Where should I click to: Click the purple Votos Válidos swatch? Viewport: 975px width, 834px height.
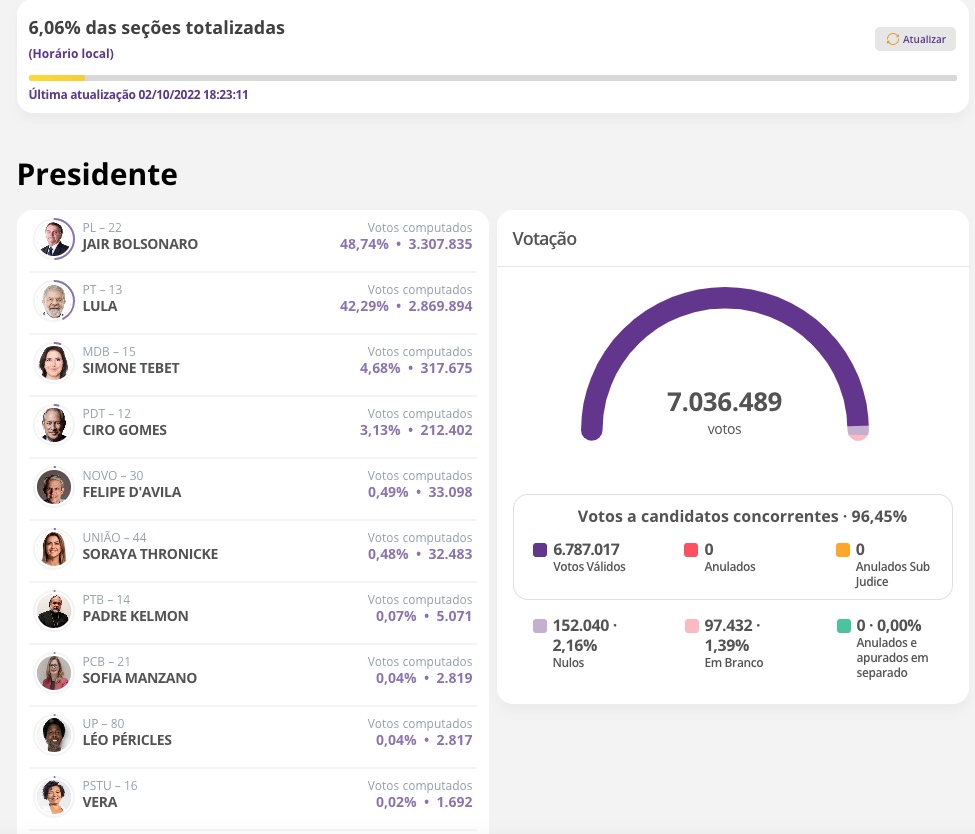(x=540, y=550)
